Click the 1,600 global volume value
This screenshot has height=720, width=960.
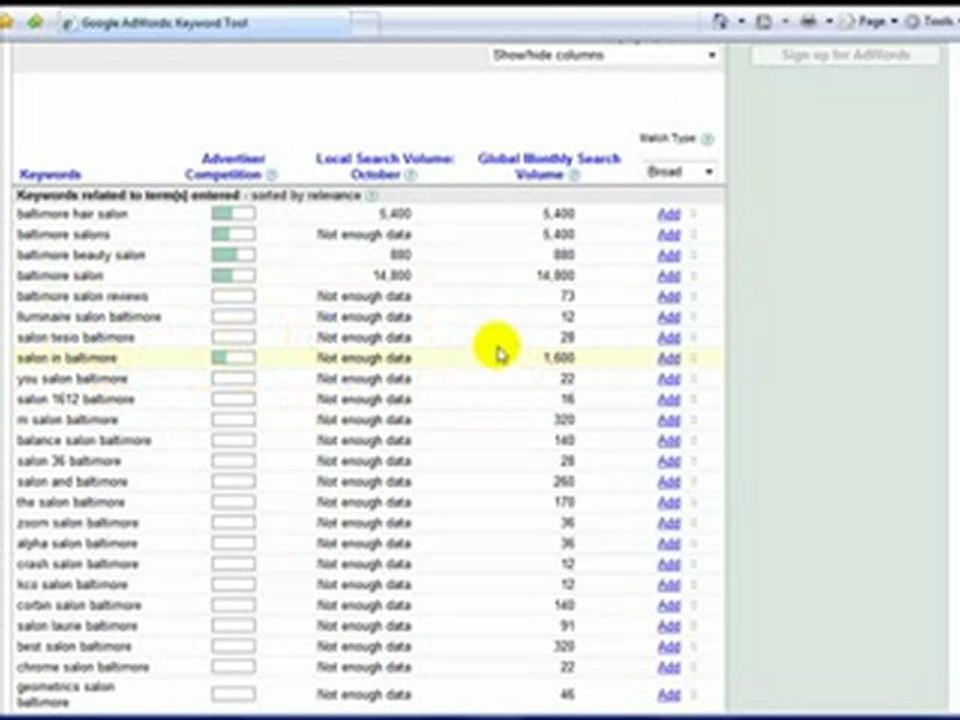click(559, 358)
